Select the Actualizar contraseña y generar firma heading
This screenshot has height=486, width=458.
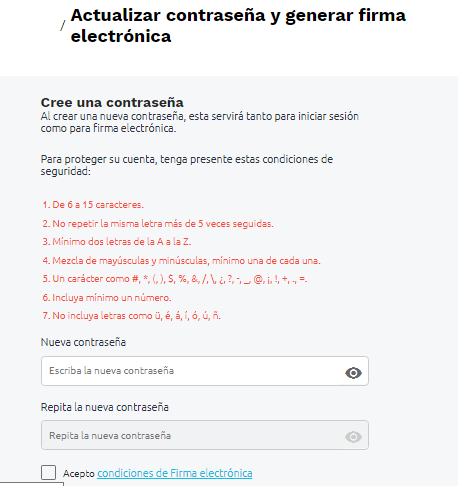click(238, 25)
